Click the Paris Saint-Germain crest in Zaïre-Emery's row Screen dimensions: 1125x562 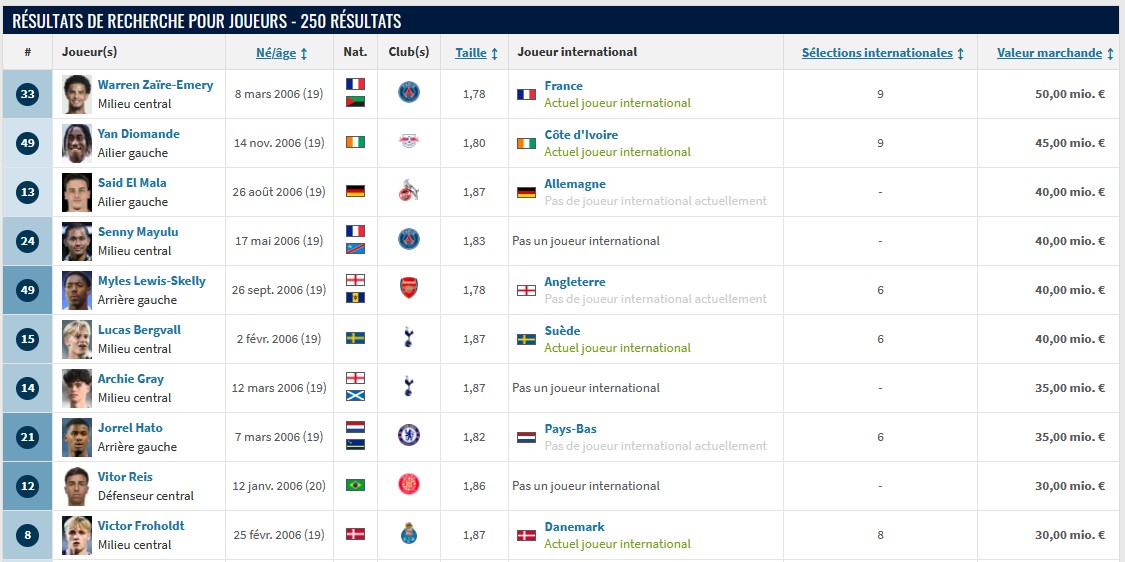409,93
